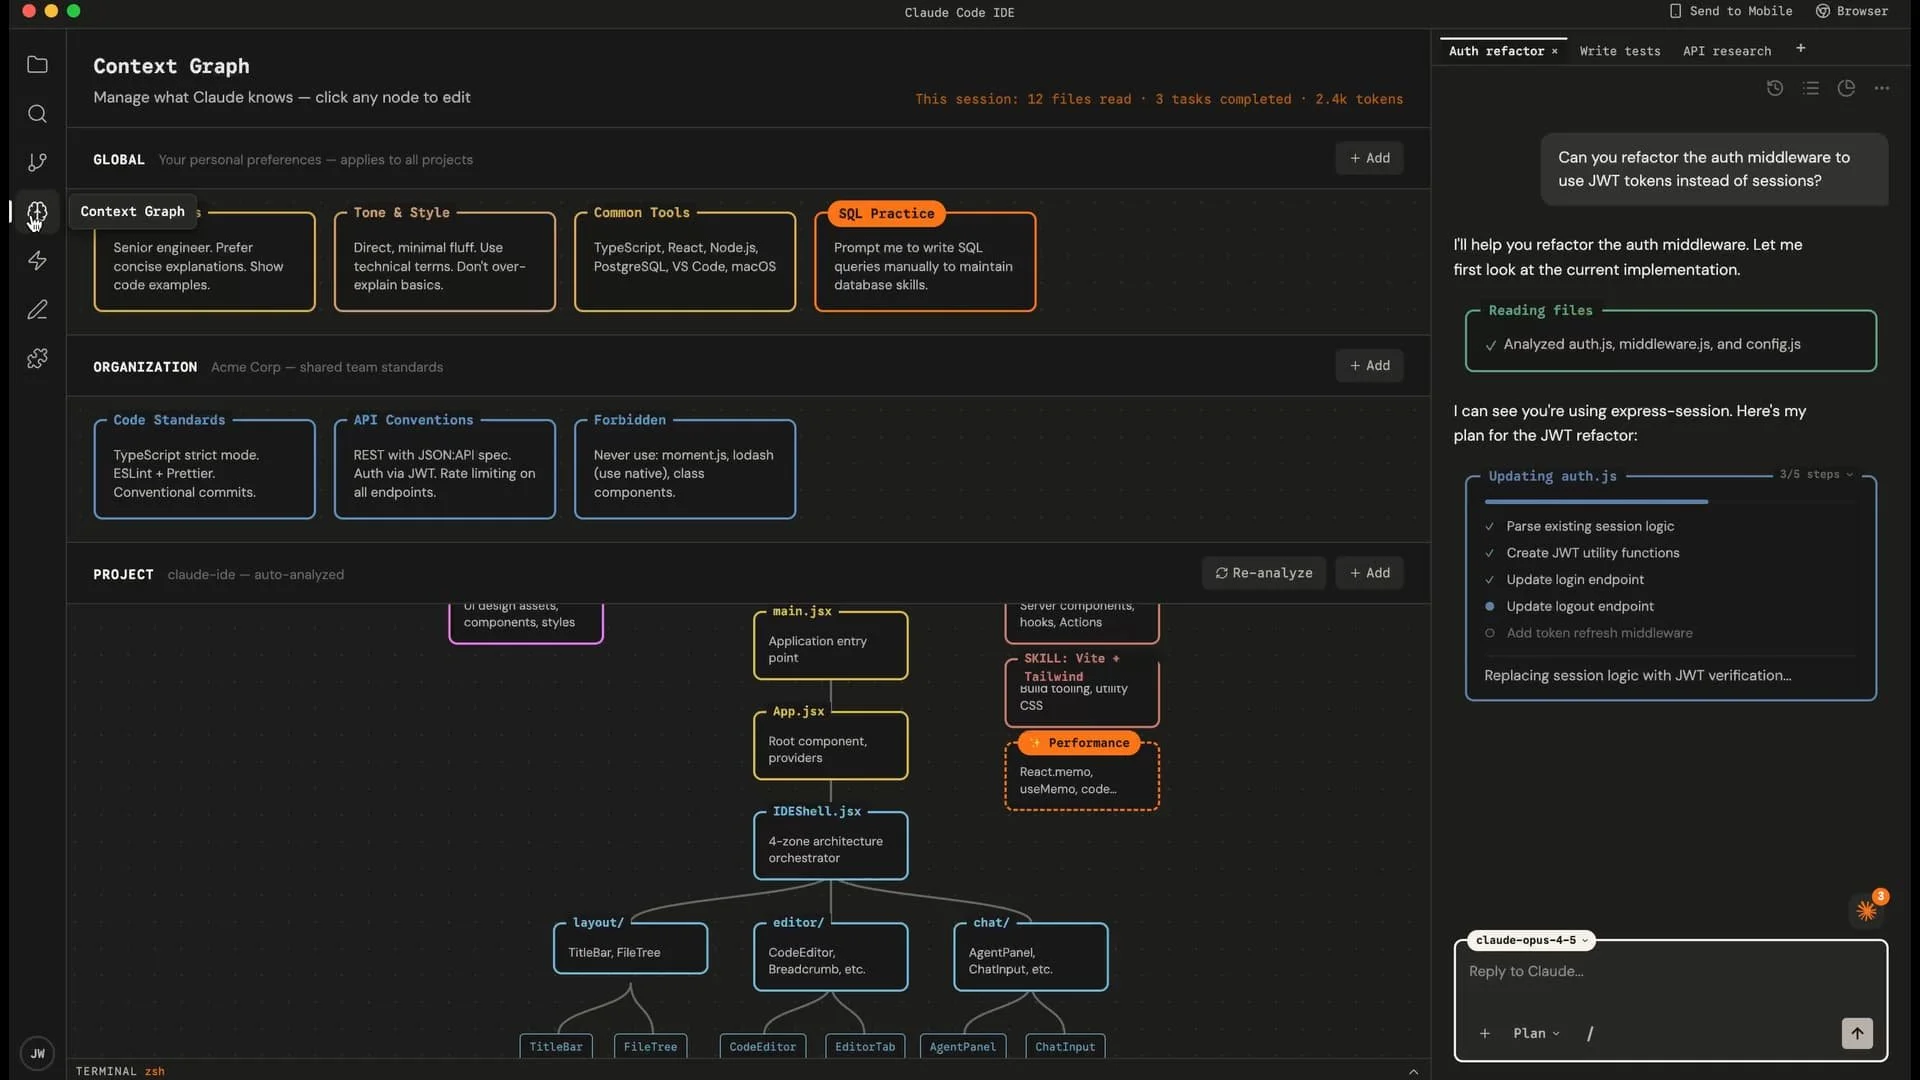1920x1080 pixels.
Task: Switch to the Write tests tab
Action: point(1619,51)
